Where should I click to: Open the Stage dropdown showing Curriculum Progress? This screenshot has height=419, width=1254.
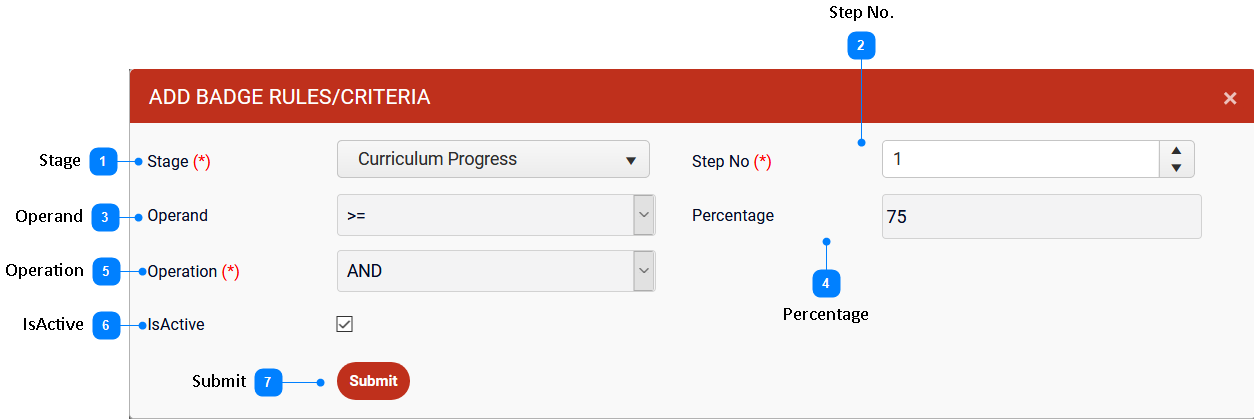[x=493, y=159]
